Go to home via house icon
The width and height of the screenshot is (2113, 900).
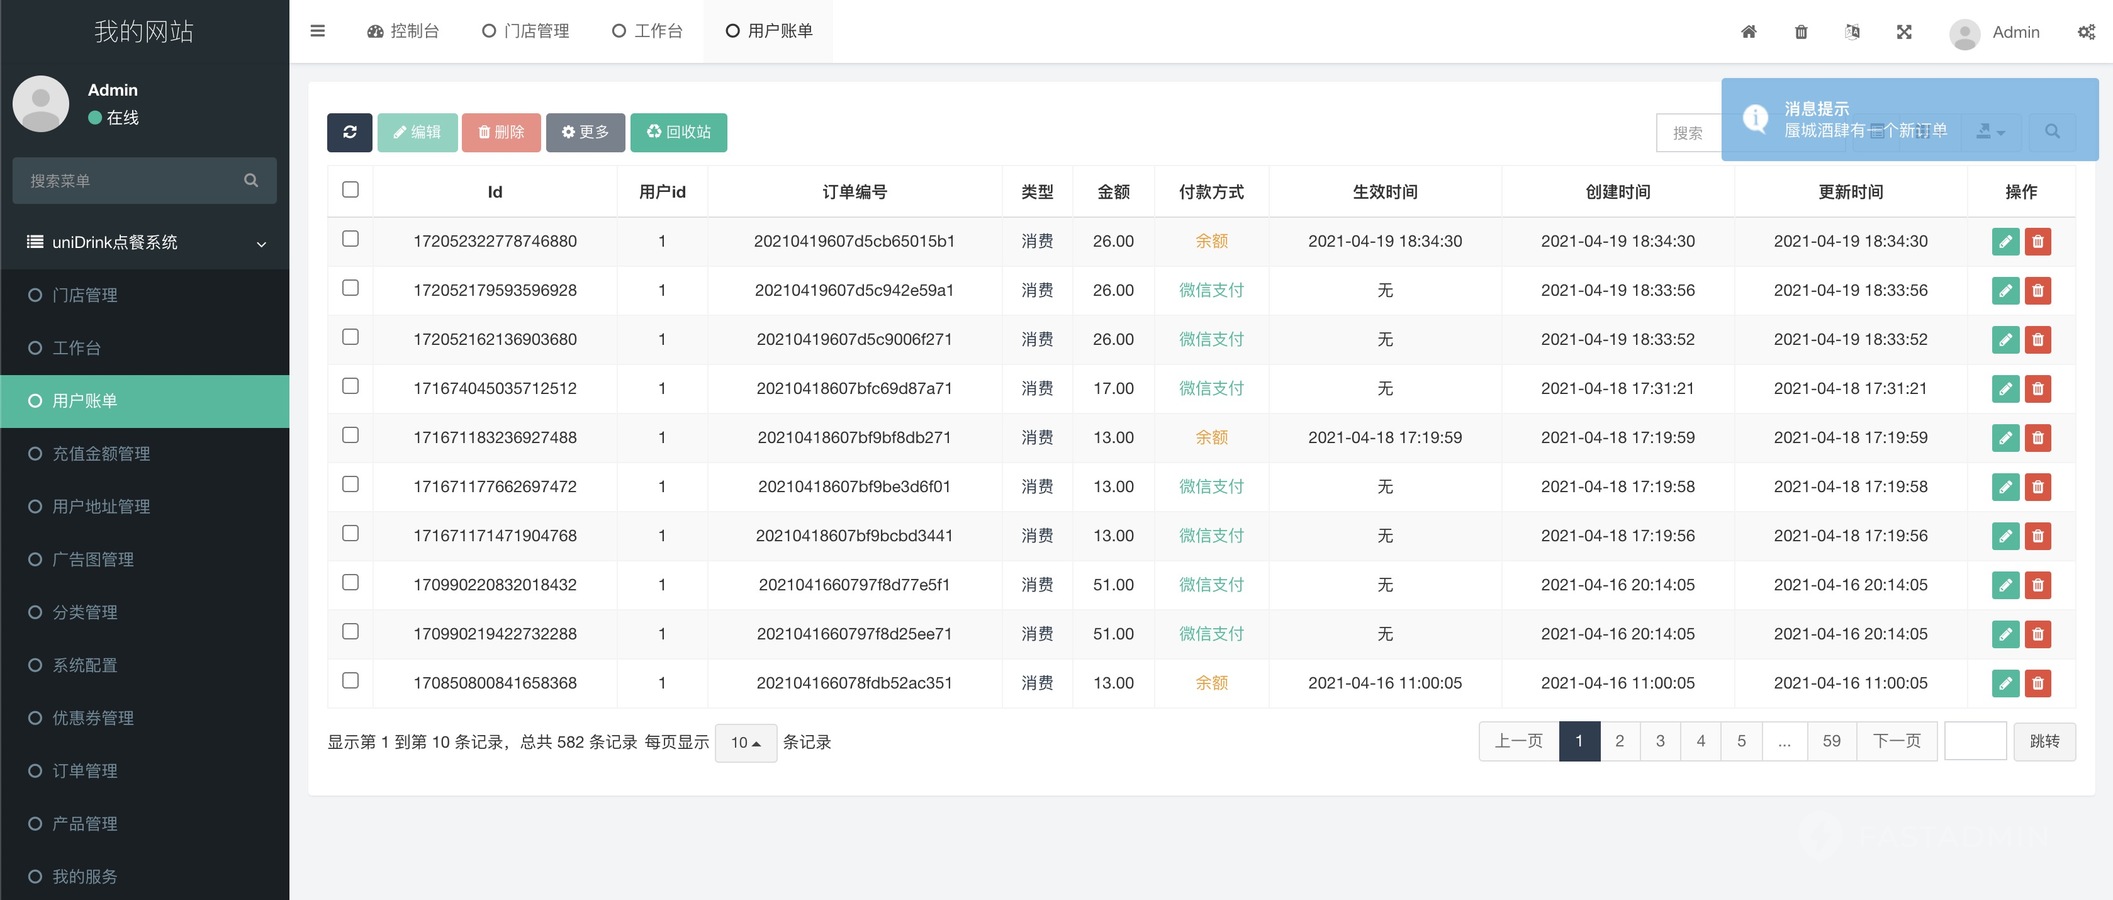pos(1749,32)
